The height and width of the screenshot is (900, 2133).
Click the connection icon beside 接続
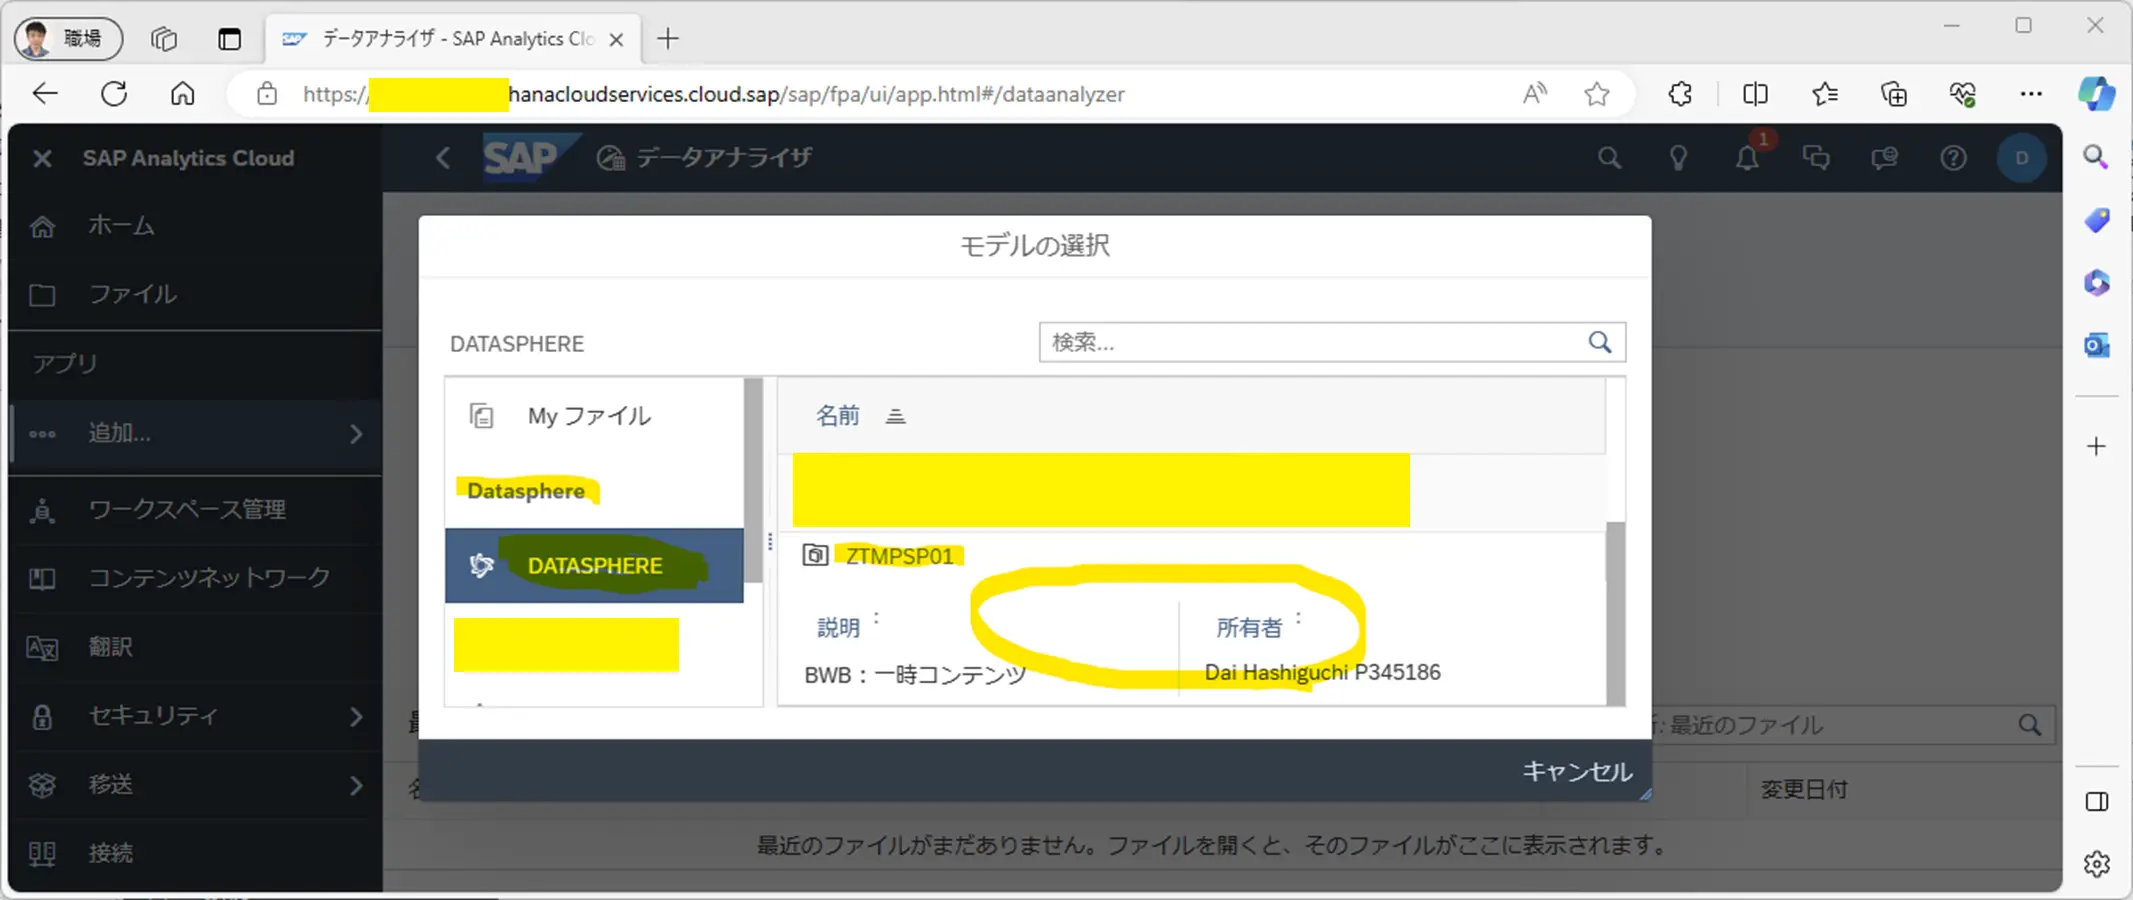(x=42, y=854)
